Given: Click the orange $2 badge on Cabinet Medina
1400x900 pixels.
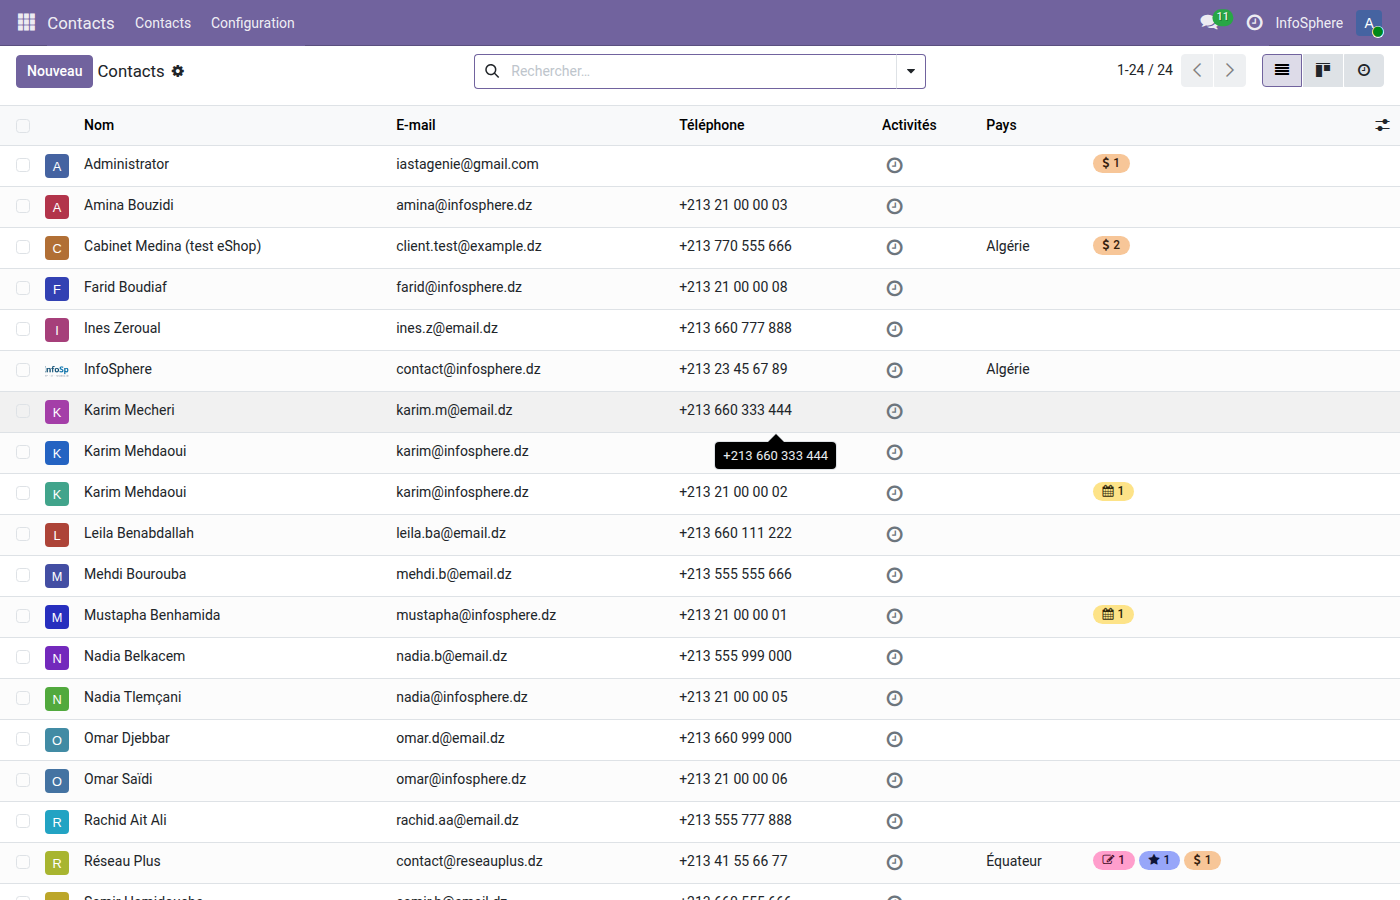Looking at the screenshot, I should 1110,245.
